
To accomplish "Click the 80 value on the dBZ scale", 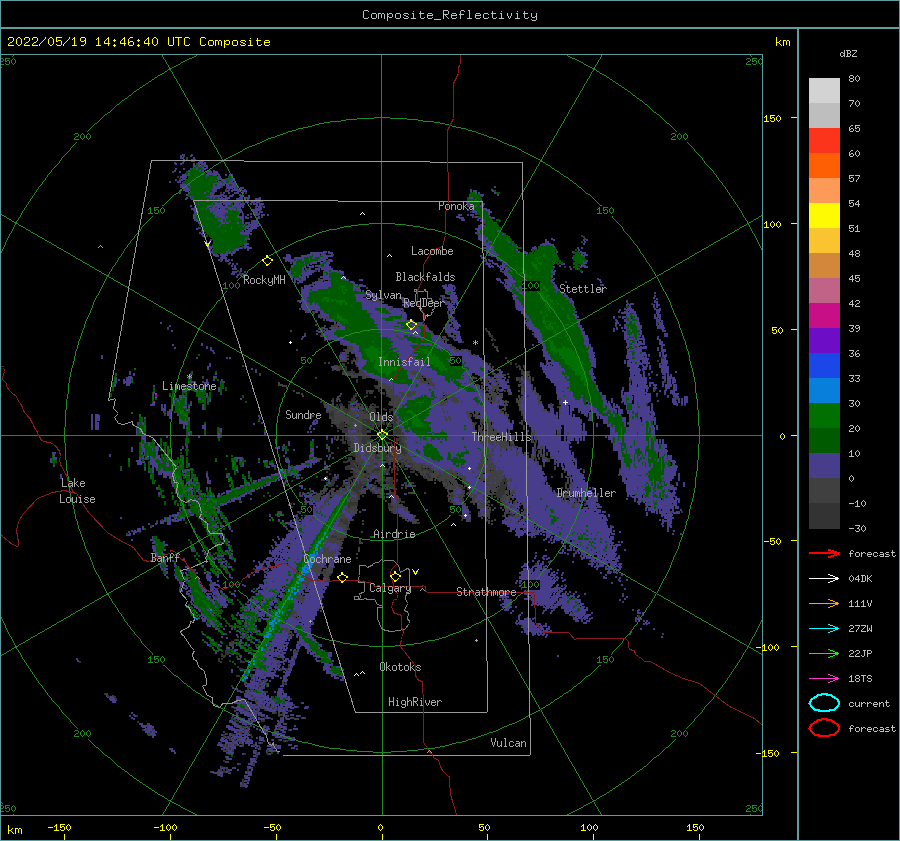I will tap(854, 79).
